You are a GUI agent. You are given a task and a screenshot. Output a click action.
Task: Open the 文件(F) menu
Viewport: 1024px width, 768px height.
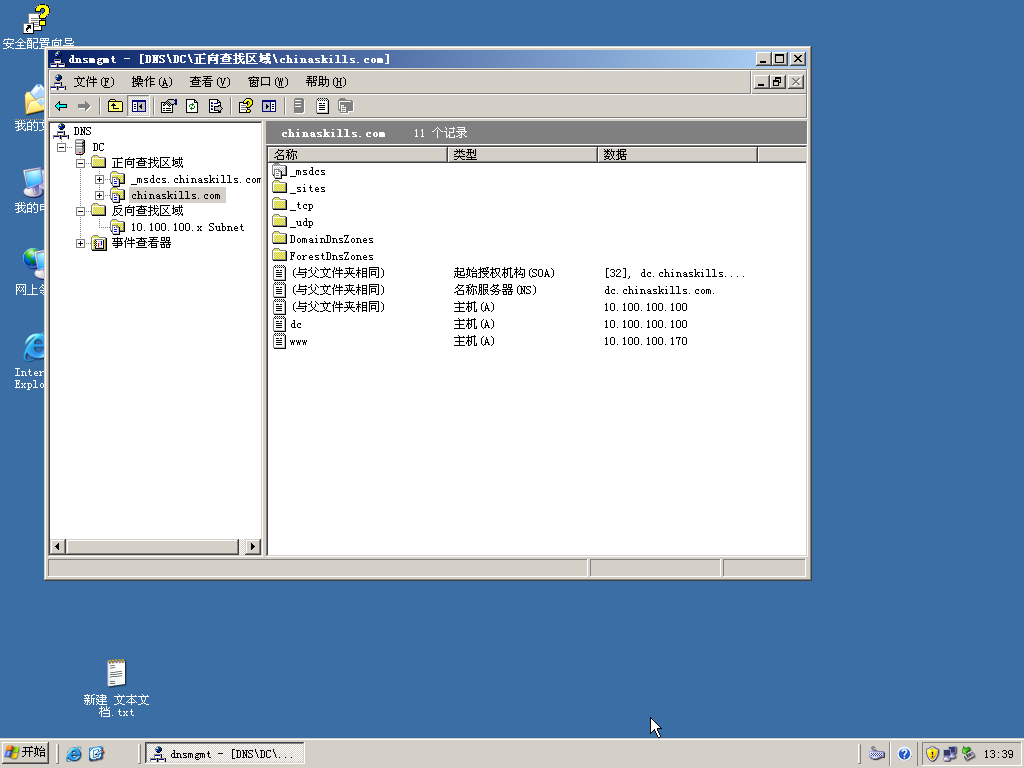(93, 82)
